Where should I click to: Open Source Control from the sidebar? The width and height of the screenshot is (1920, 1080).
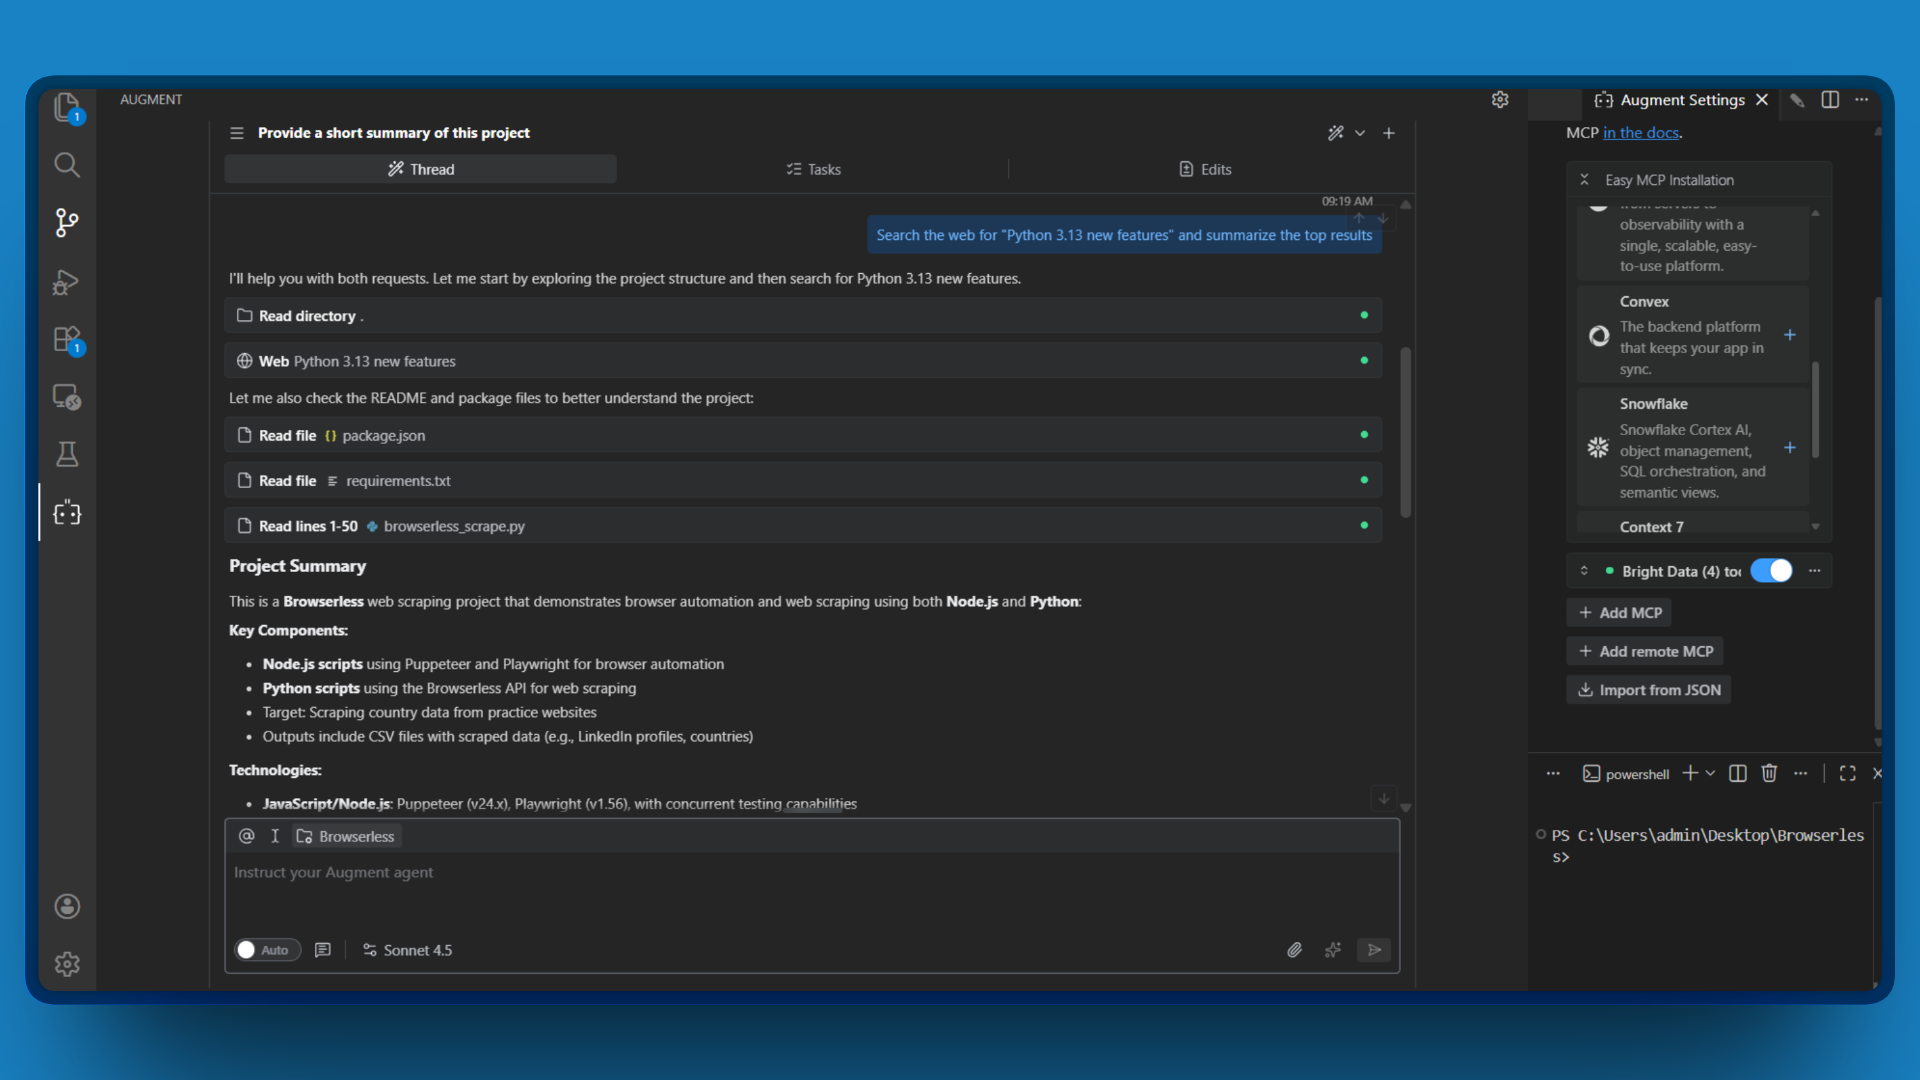66,223
